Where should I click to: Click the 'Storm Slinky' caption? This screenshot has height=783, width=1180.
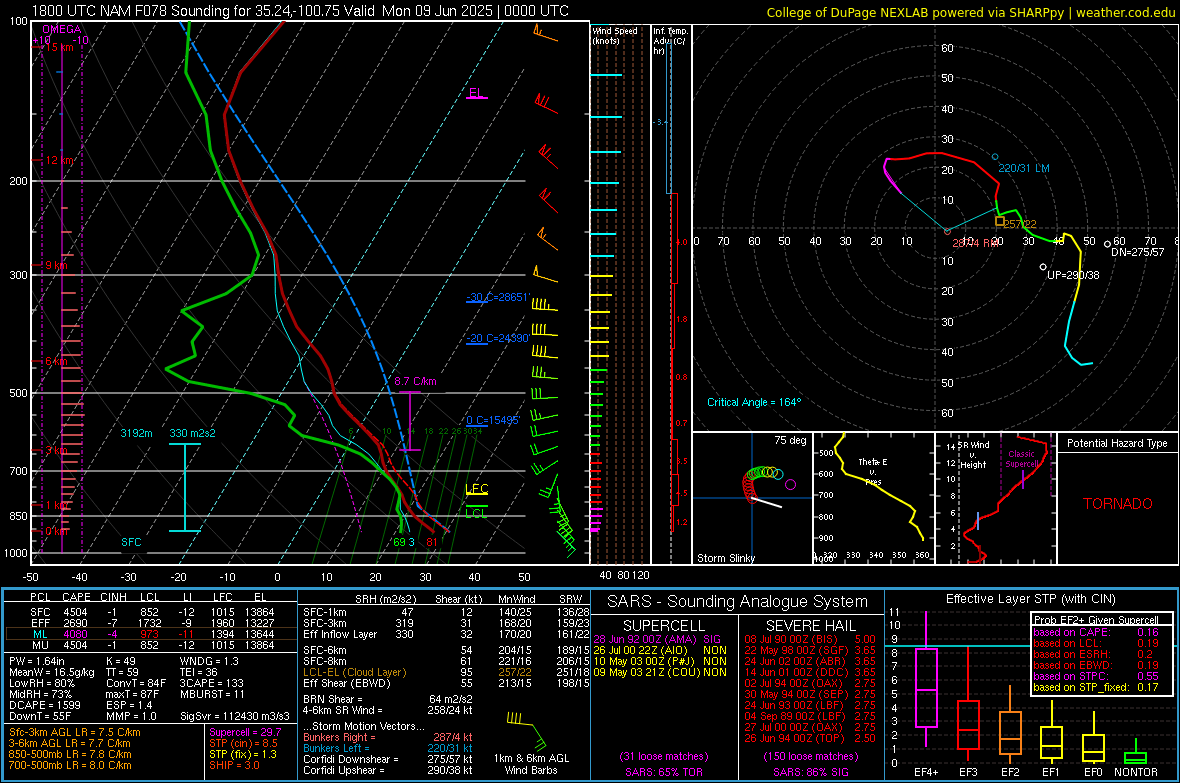(x=726, y=558)
